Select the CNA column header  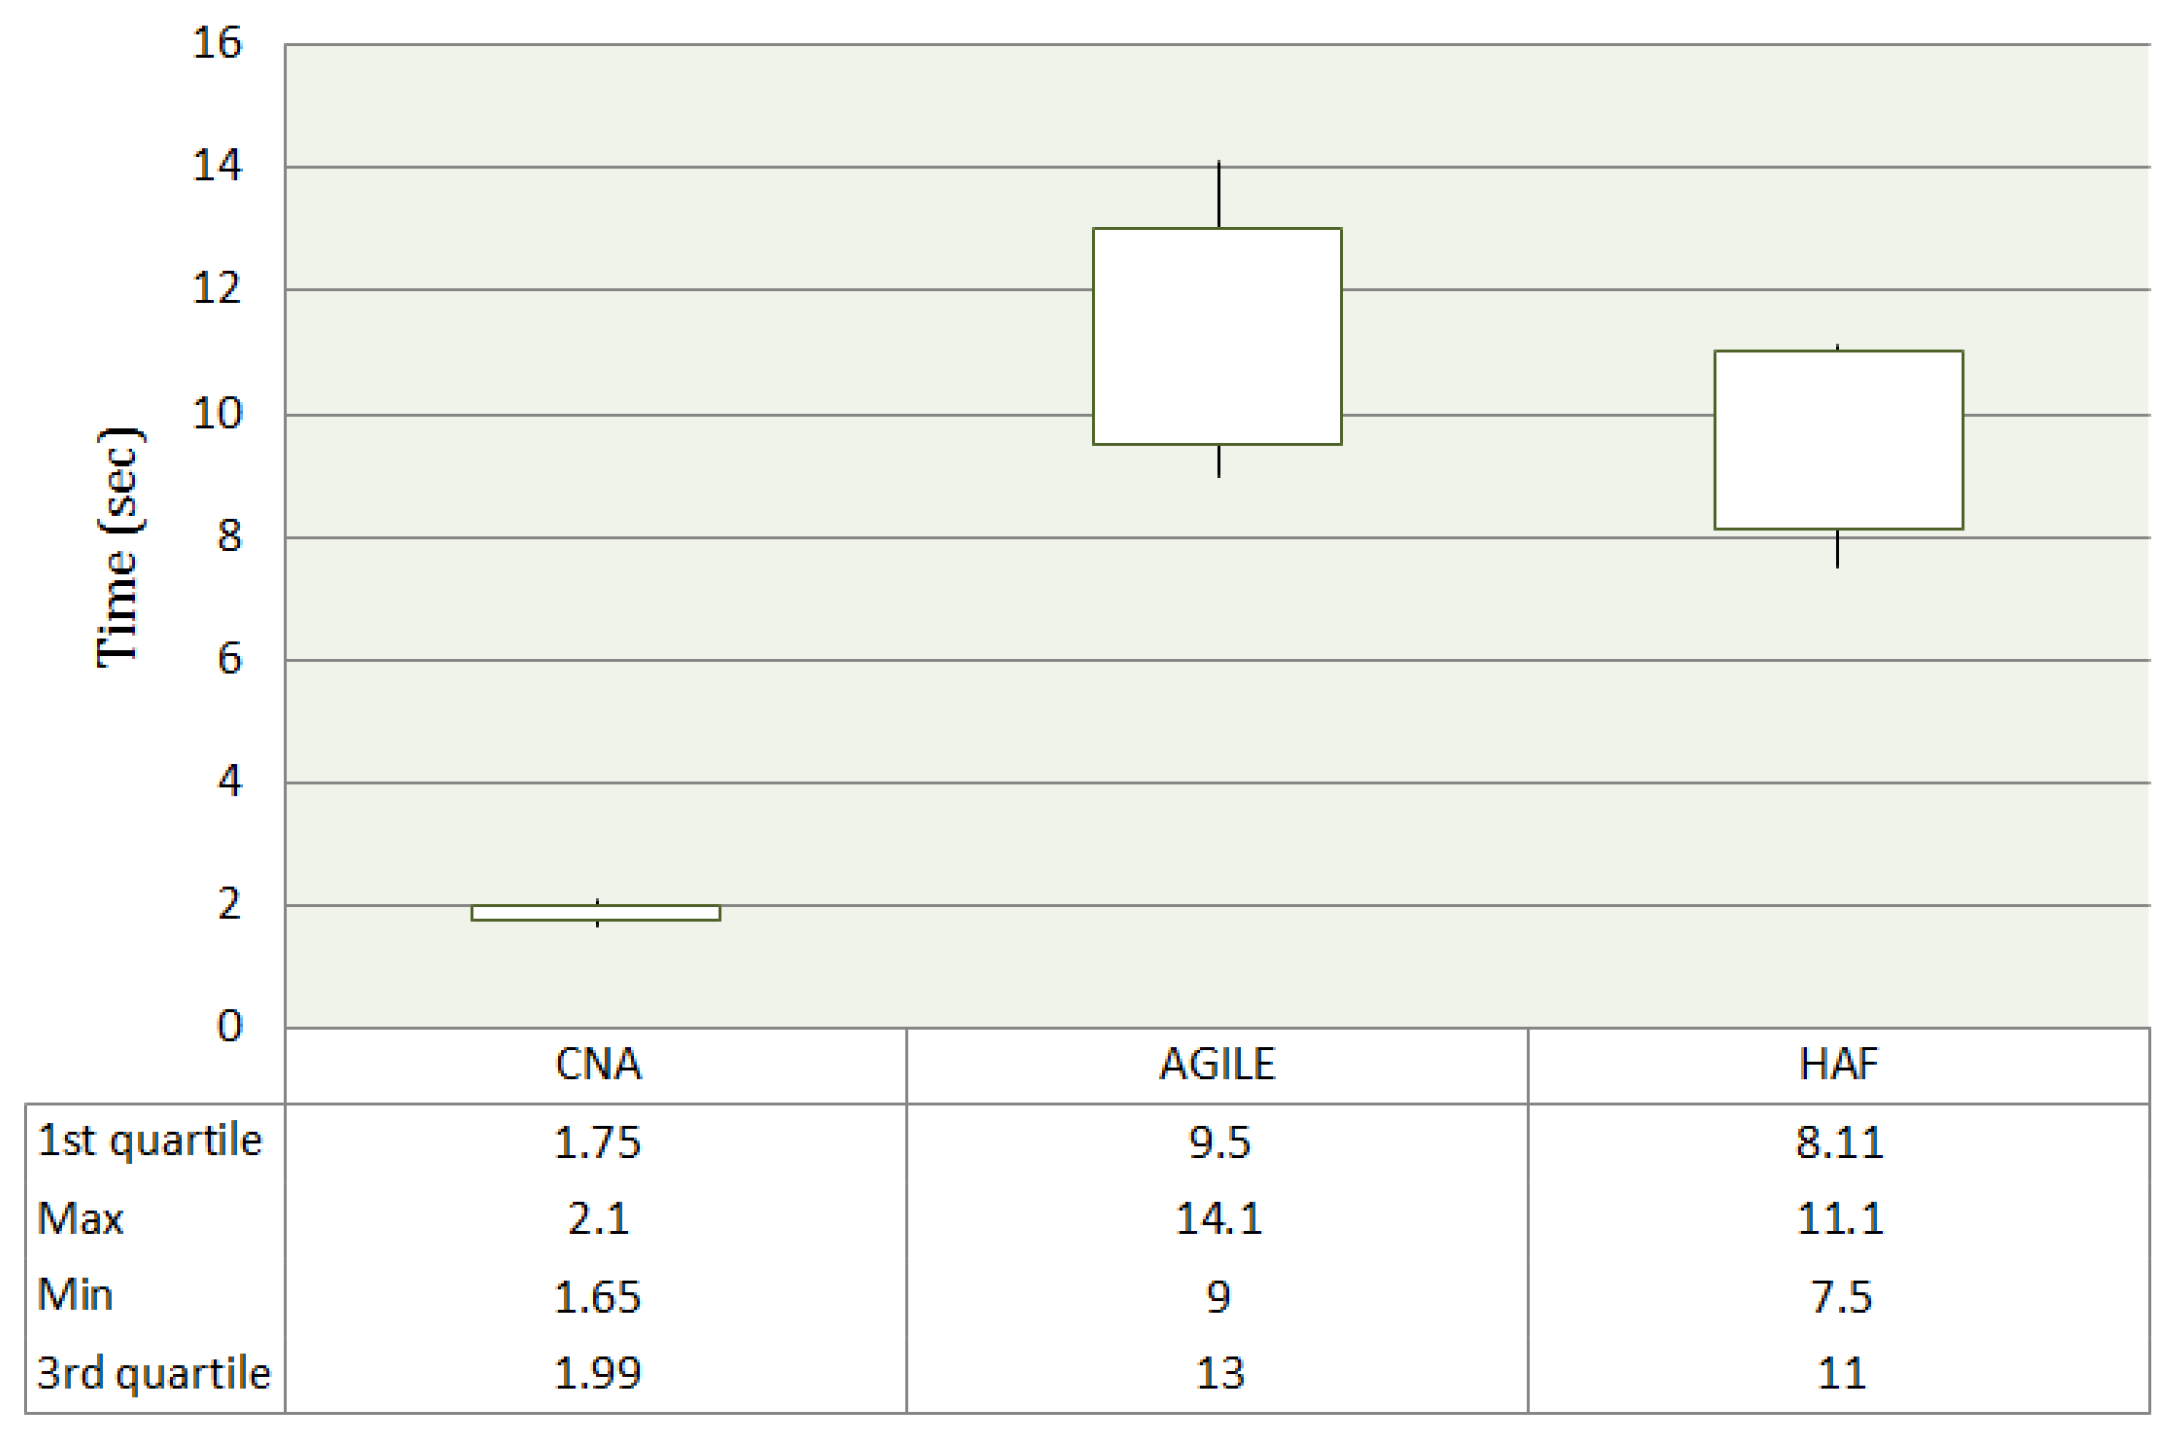(x=598, y=1064)
